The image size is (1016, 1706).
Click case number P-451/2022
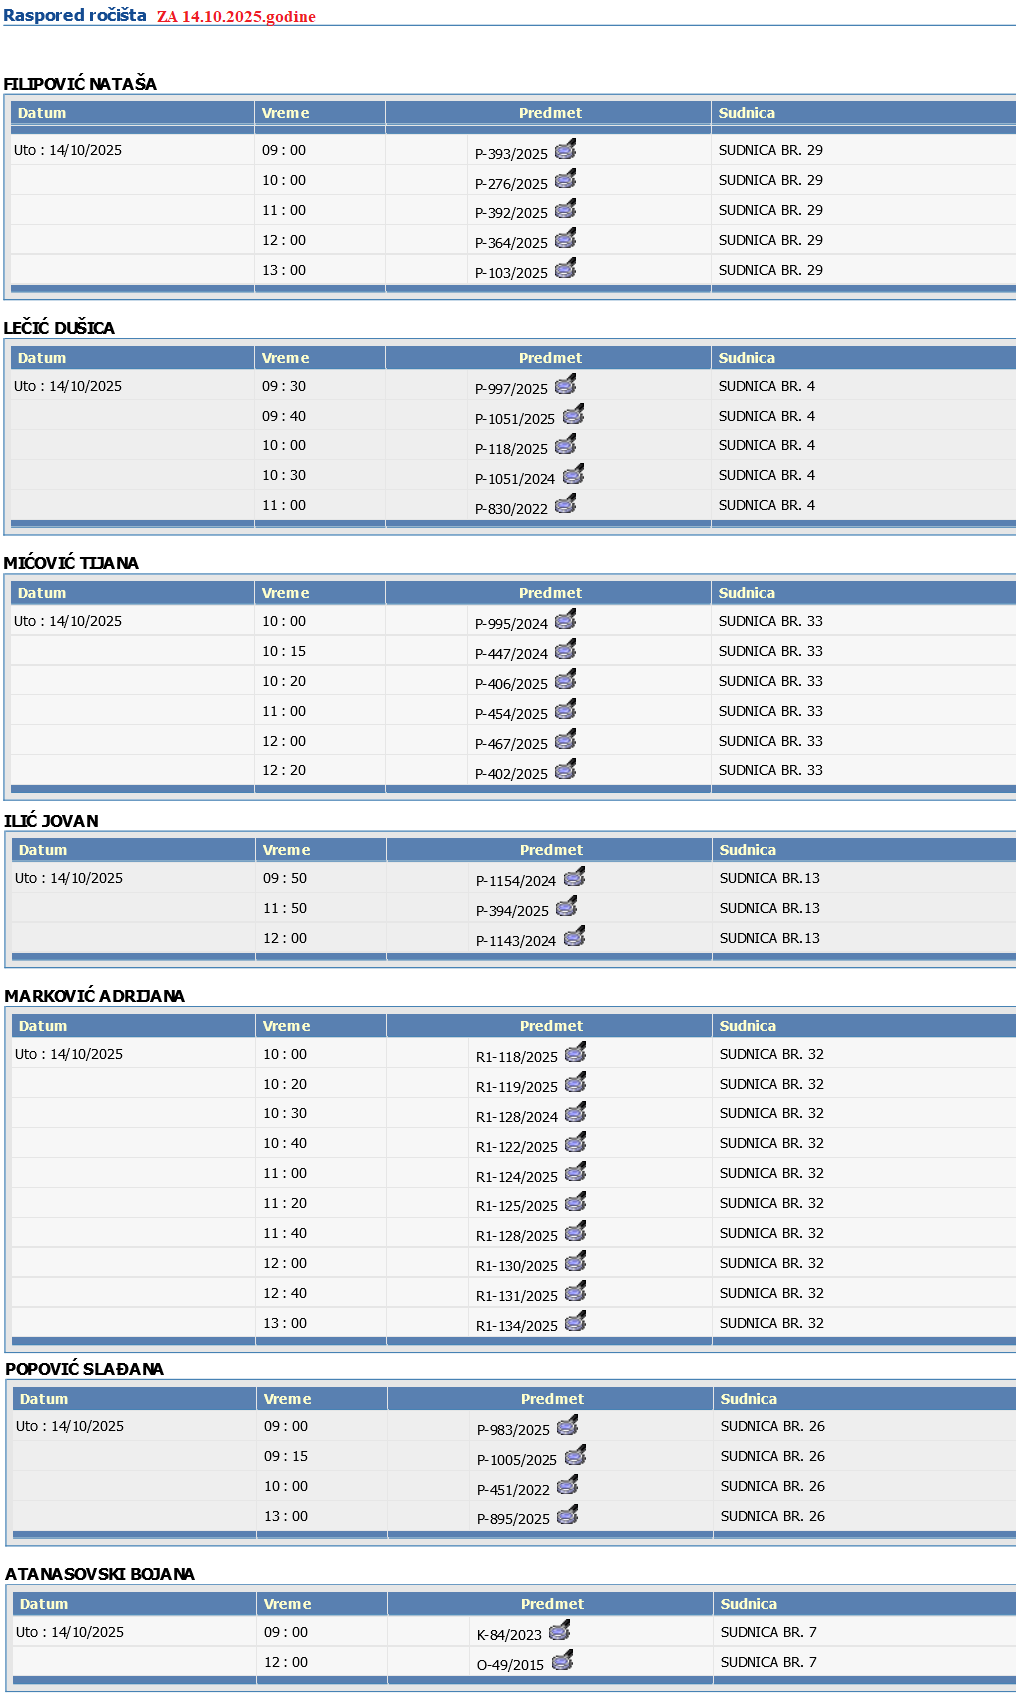click(513, 1490)
